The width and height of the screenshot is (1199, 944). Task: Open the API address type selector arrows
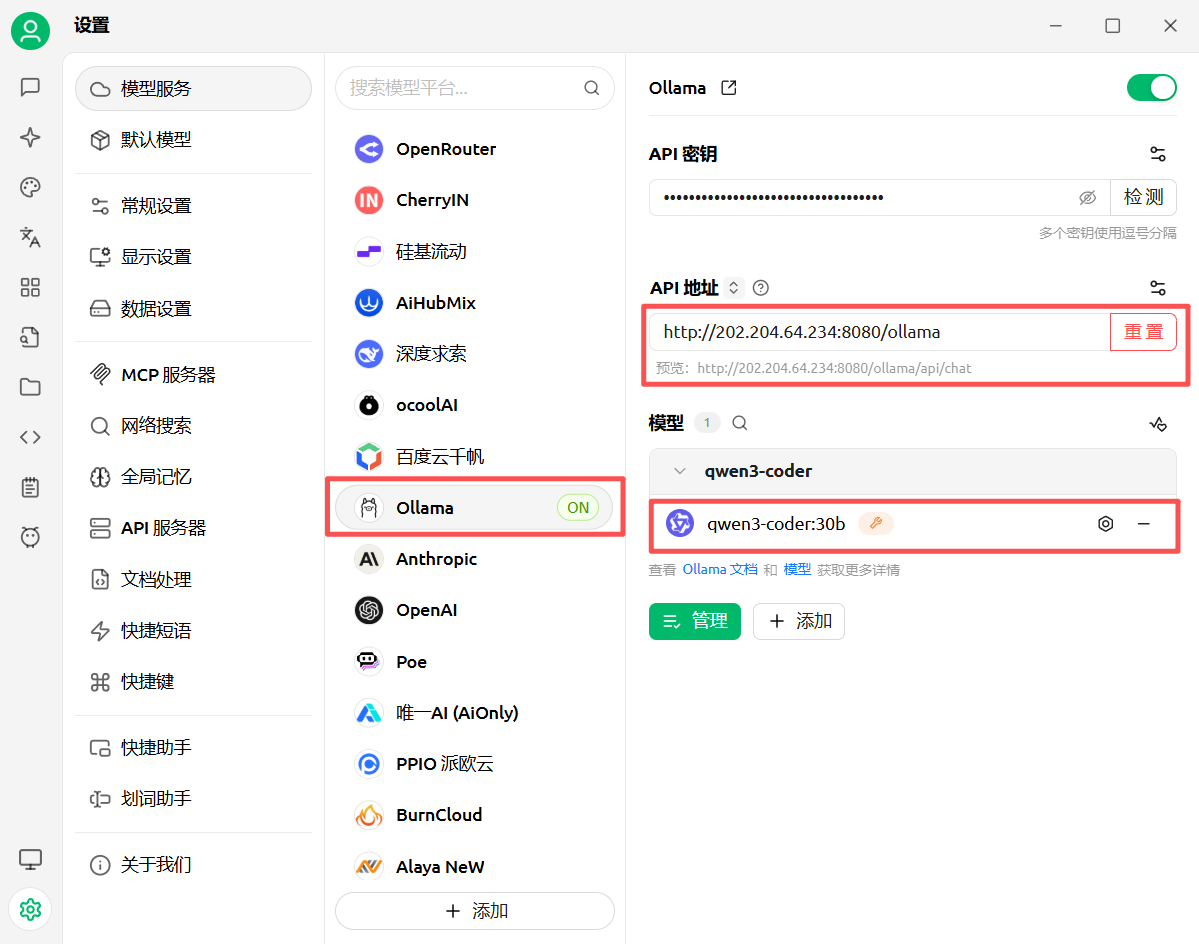point(733,288)
